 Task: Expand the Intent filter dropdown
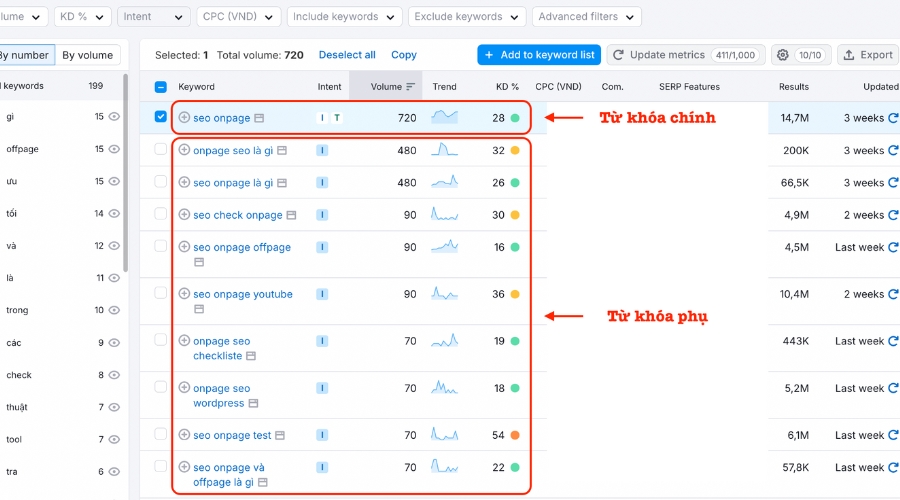[153, 17]
